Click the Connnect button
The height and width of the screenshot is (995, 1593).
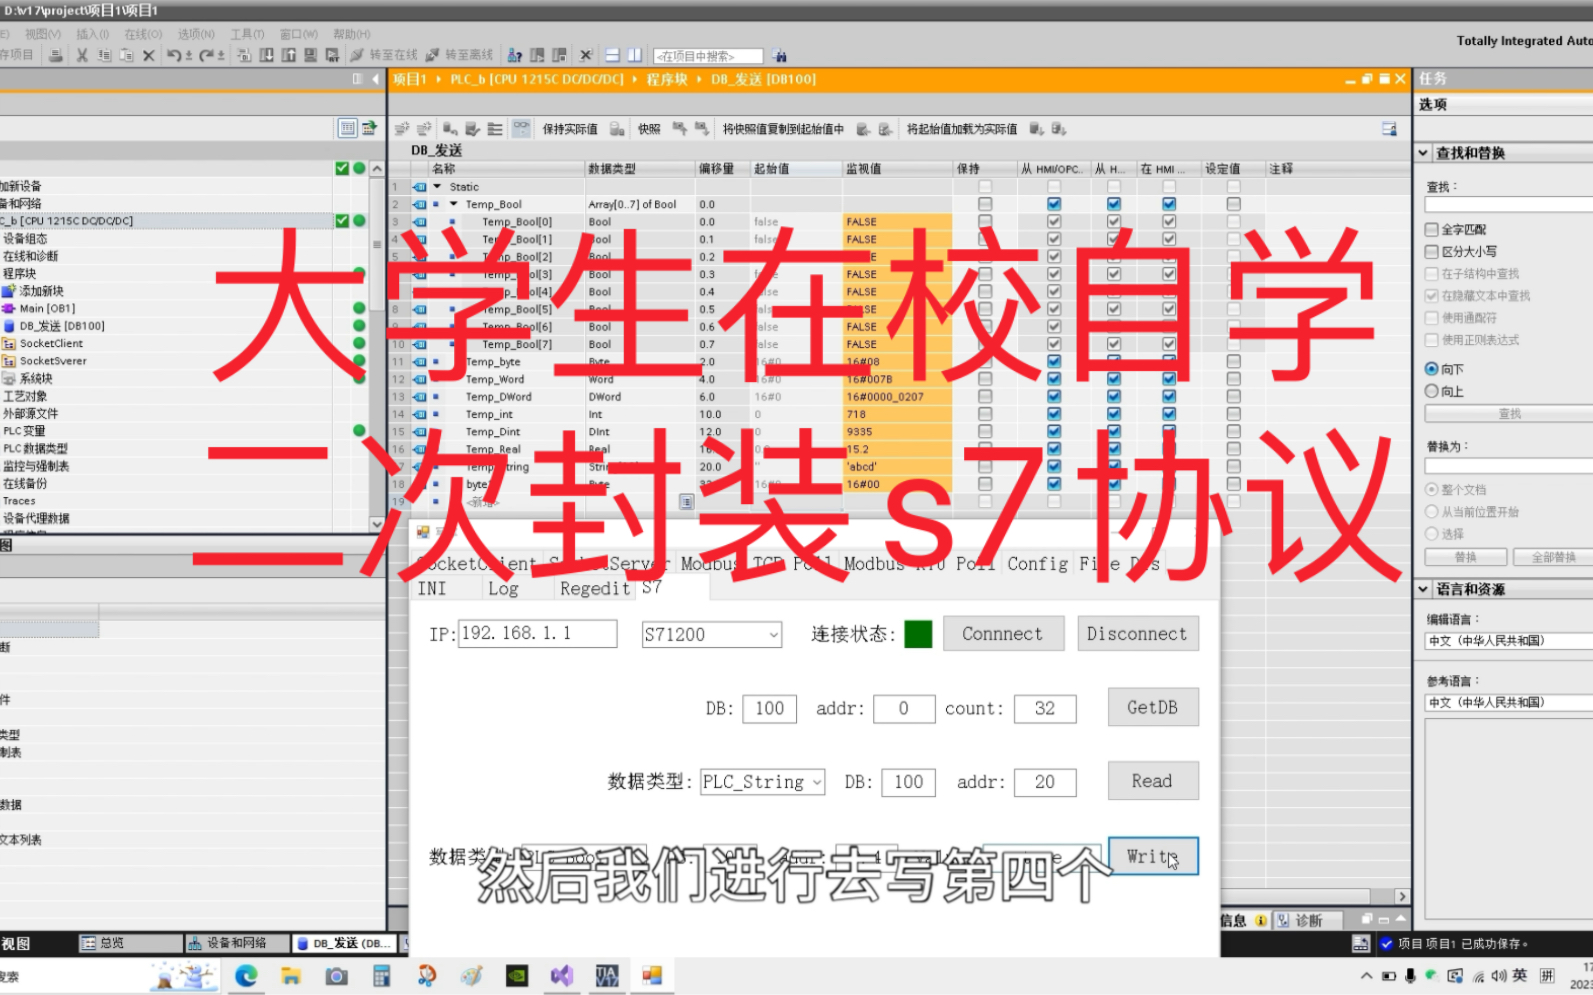pos(1003,634)
